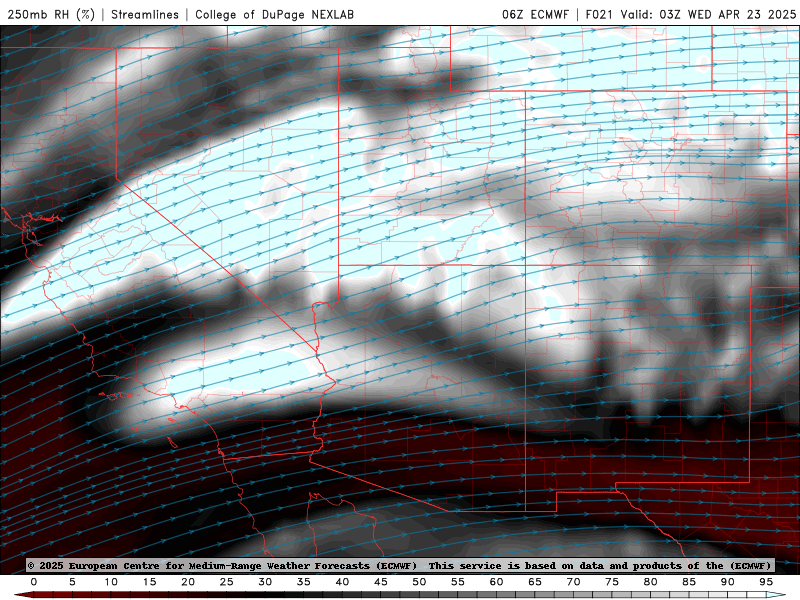This screenshot has height=600, width=800.
Task: Click the '06Z ECMWF' model run text
Action: click(x=535, y=14)
